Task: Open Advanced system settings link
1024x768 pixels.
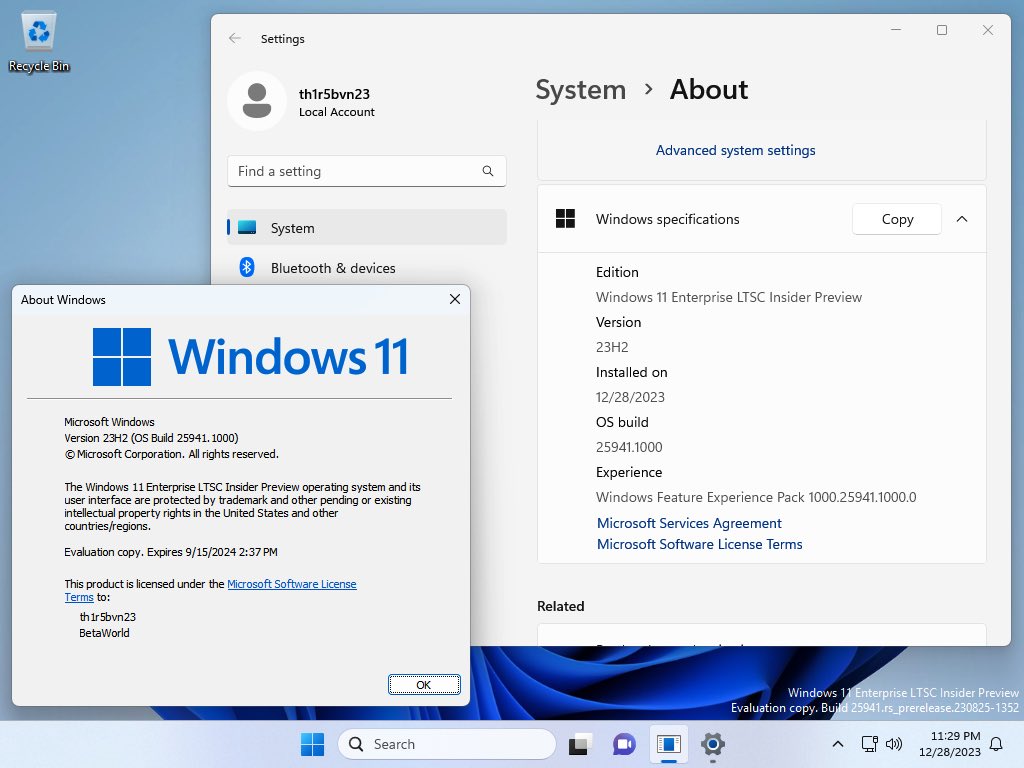Action: click(x=735, y=150)
